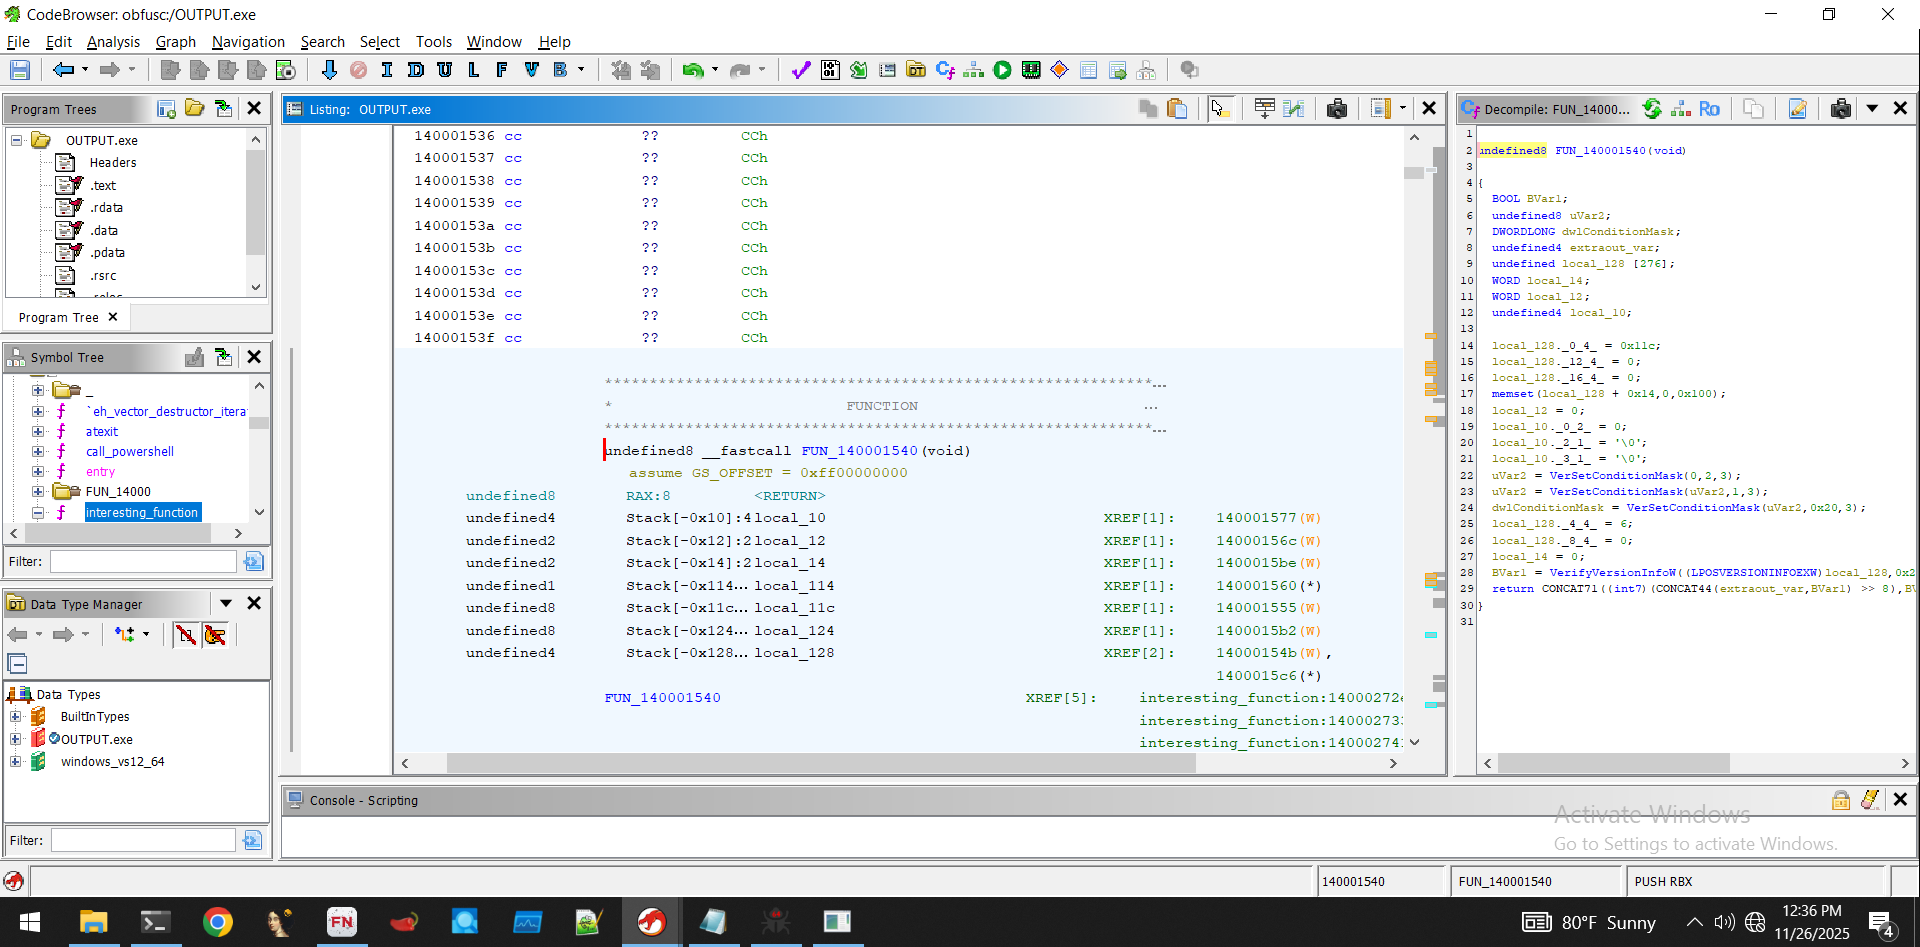The image size is (1920, 947).
Task: Toggle filter arrays in Data Type Manager
Action: pos(185,635)
